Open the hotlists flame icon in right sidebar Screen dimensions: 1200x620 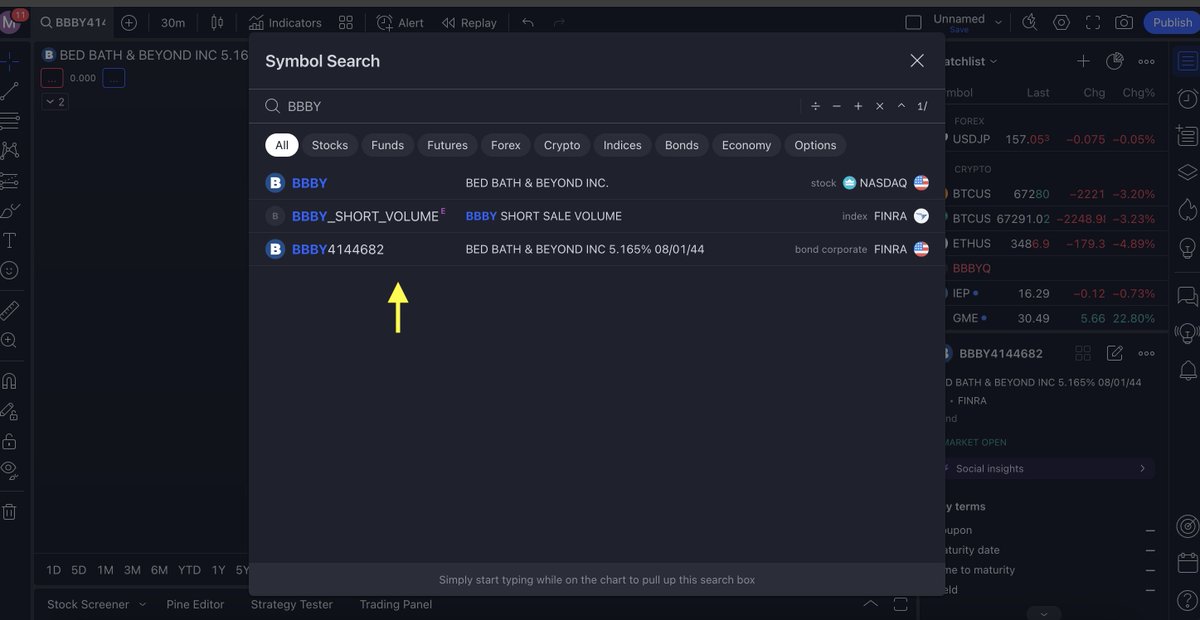(x=1187, y=209)
